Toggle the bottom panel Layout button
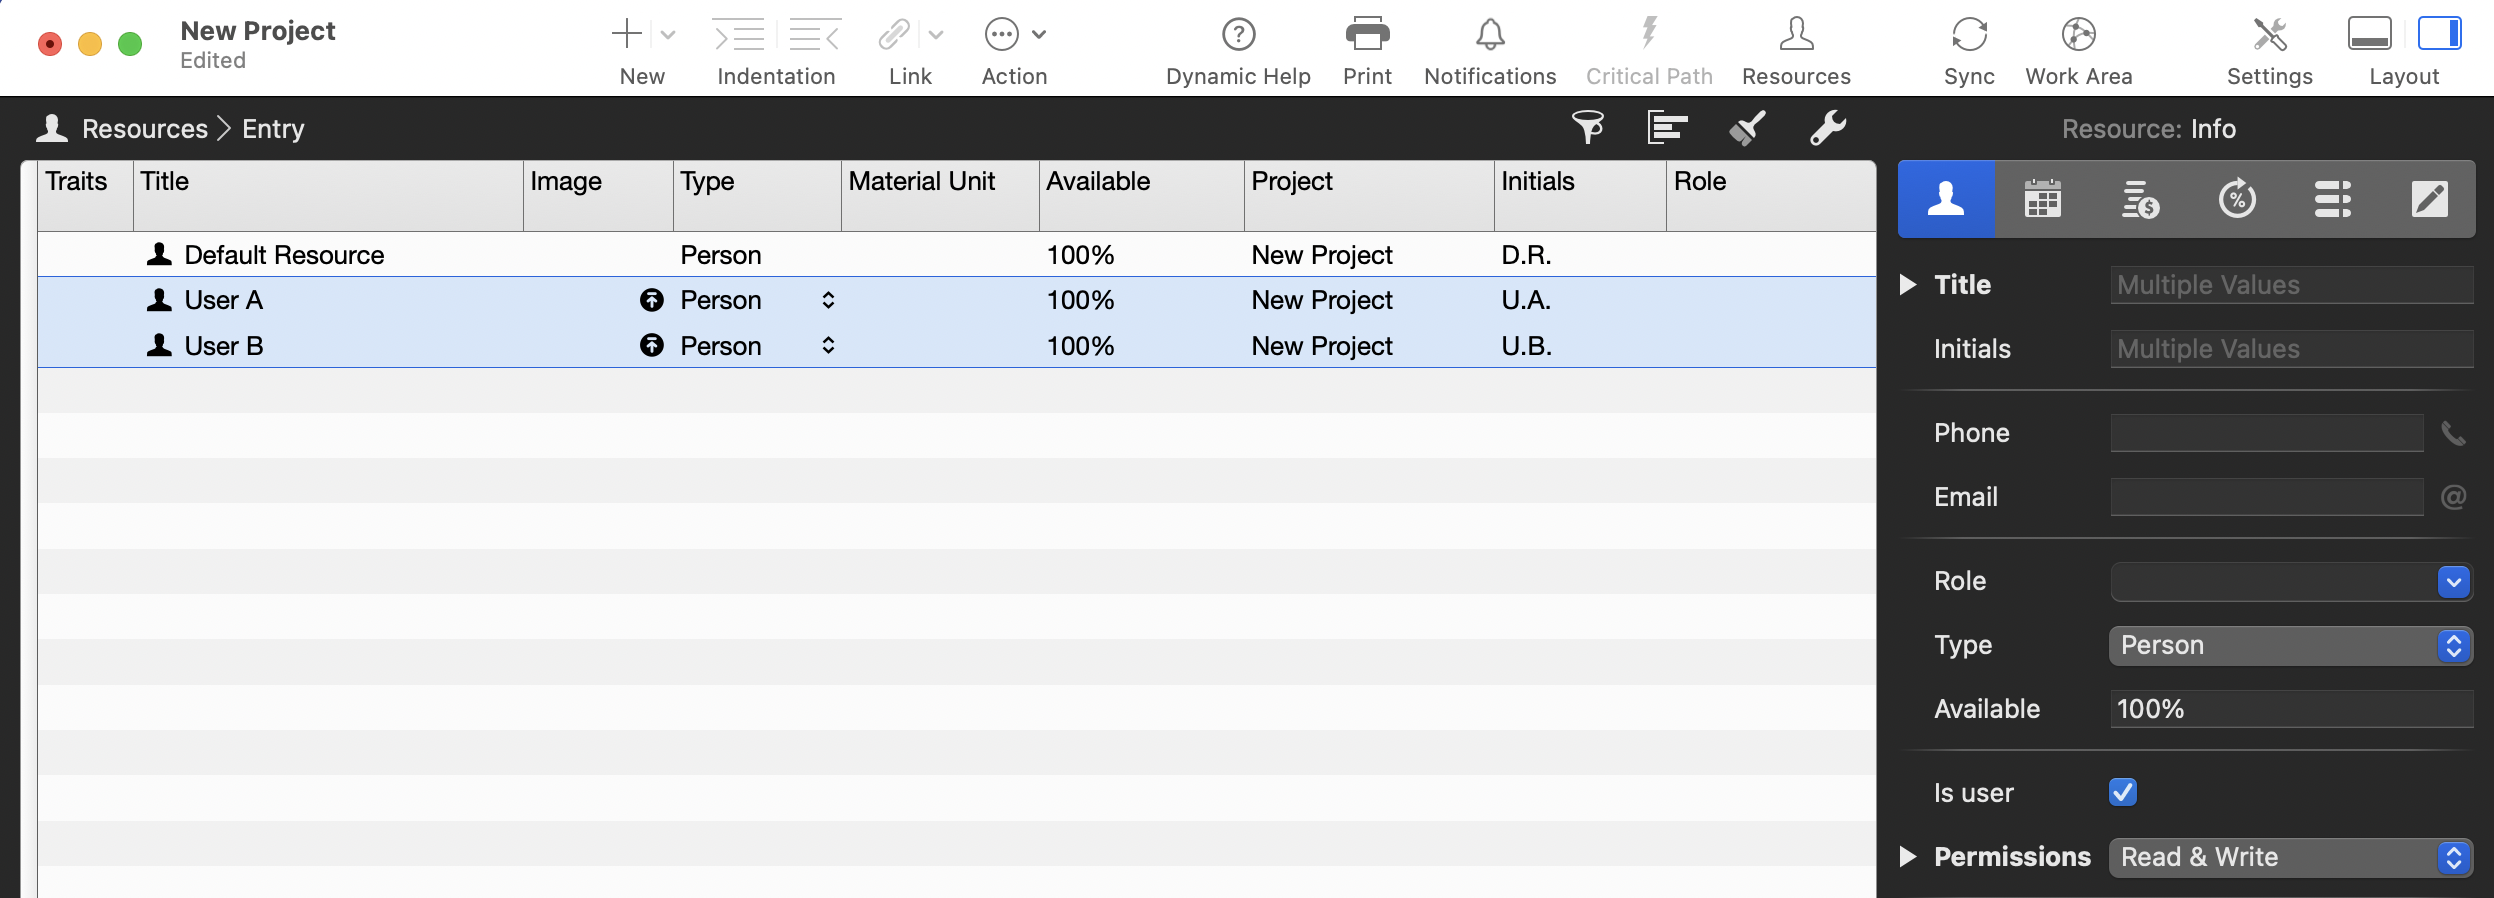Viewport: 2494px width, 898px height. pyautogui.click(x=2369, y=33)
